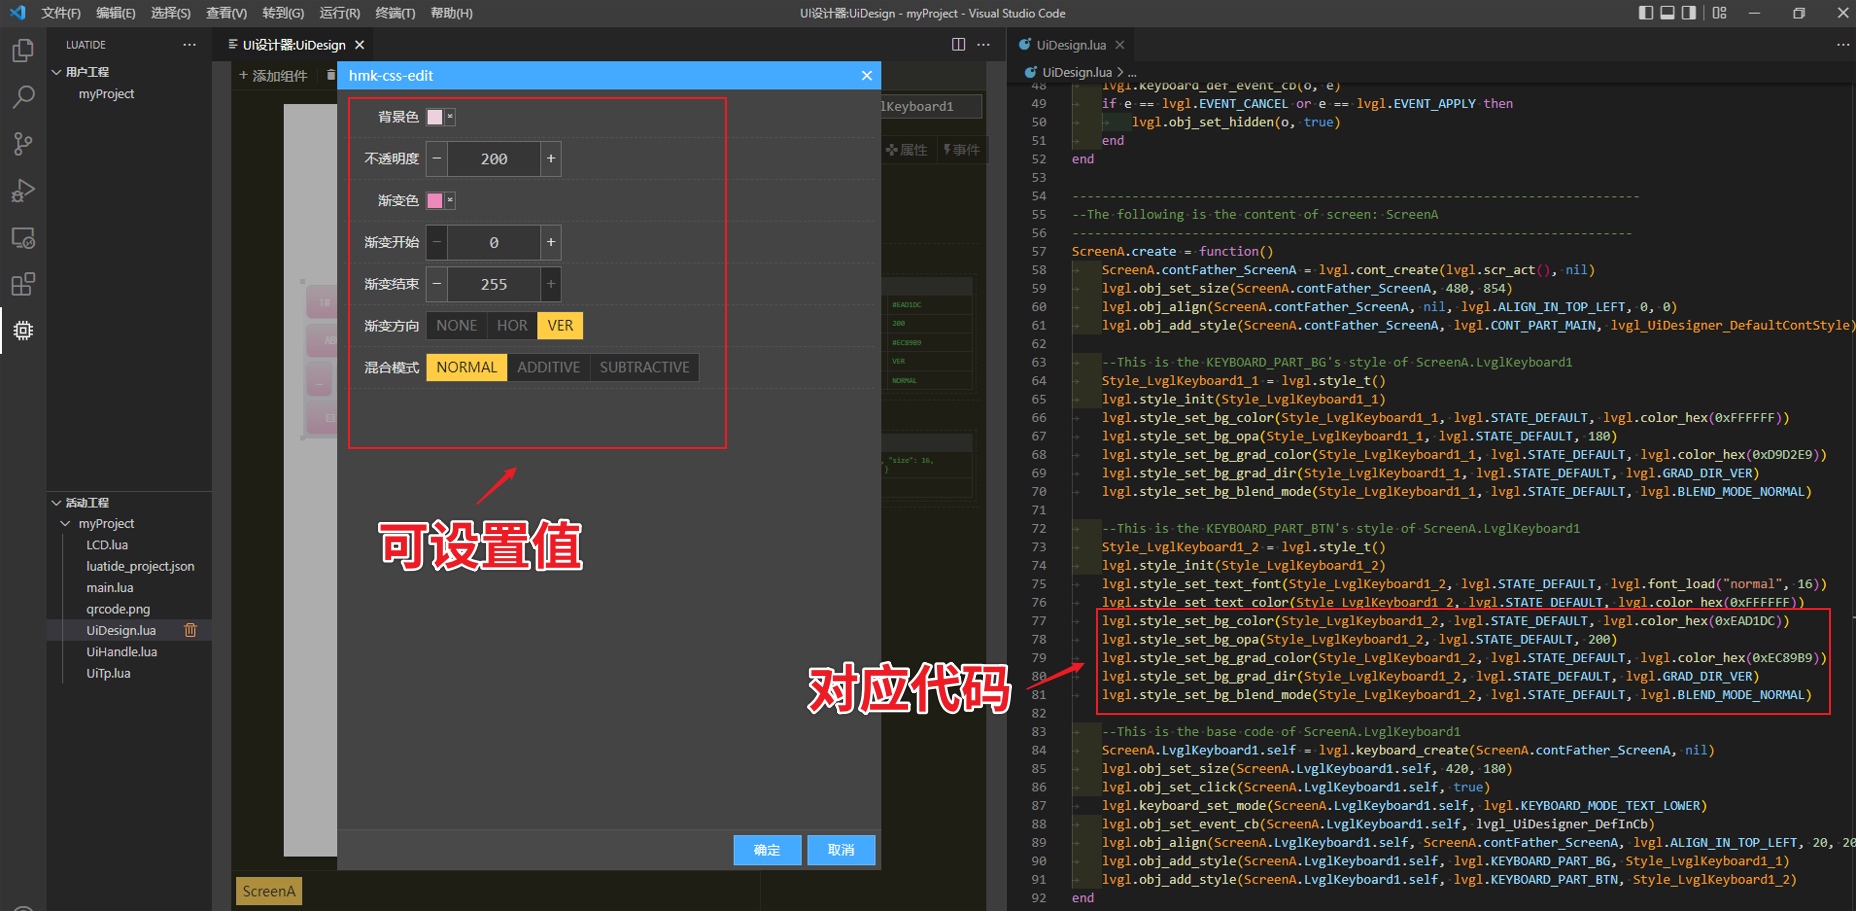Click the trash icon beside UiDesign.lua

point(190,630)
